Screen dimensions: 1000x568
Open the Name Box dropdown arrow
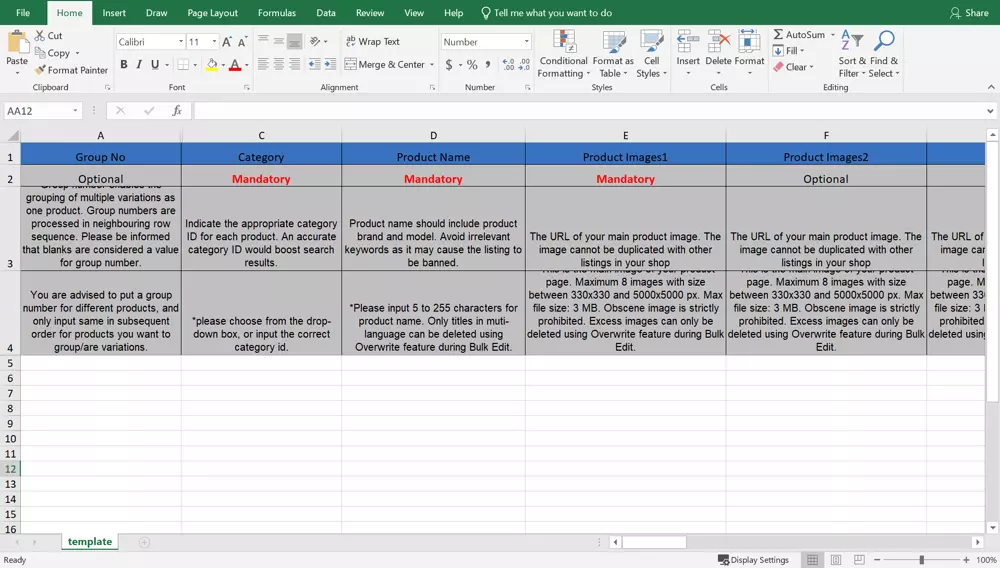(x=75, y=111)
